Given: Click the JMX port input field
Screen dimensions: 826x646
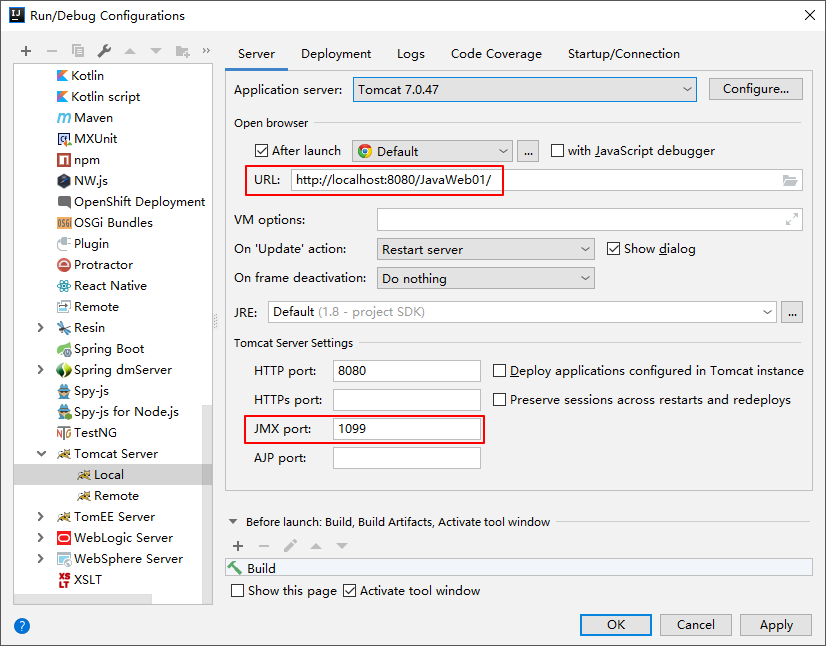Looking at the screenshot, I should 407,429.
